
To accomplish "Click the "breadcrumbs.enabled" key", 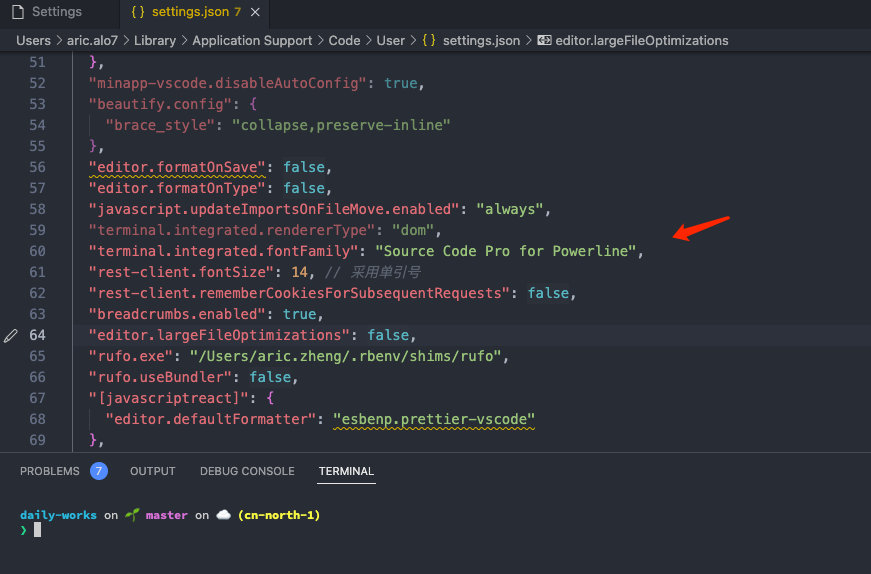I will pyautogui.click(x=177, y=314).
